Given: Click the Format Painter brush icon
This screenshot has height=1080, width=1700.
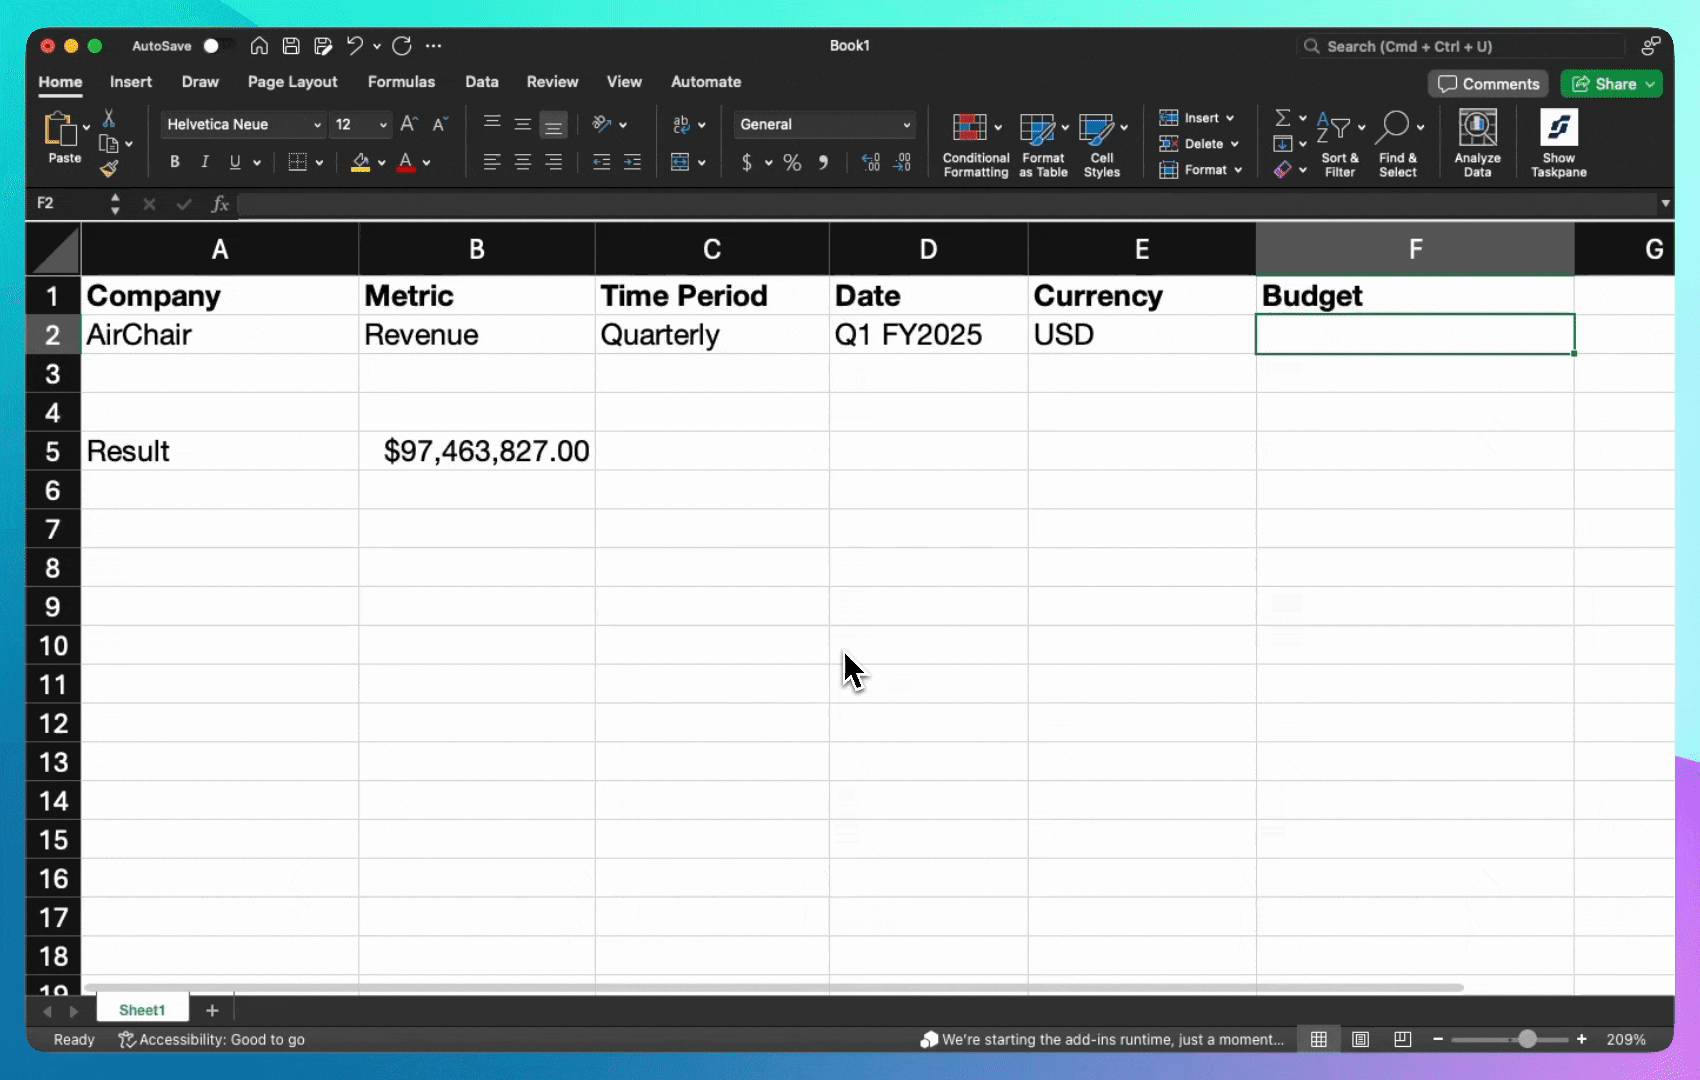Looking at the screenshot, I should [109, 169].
